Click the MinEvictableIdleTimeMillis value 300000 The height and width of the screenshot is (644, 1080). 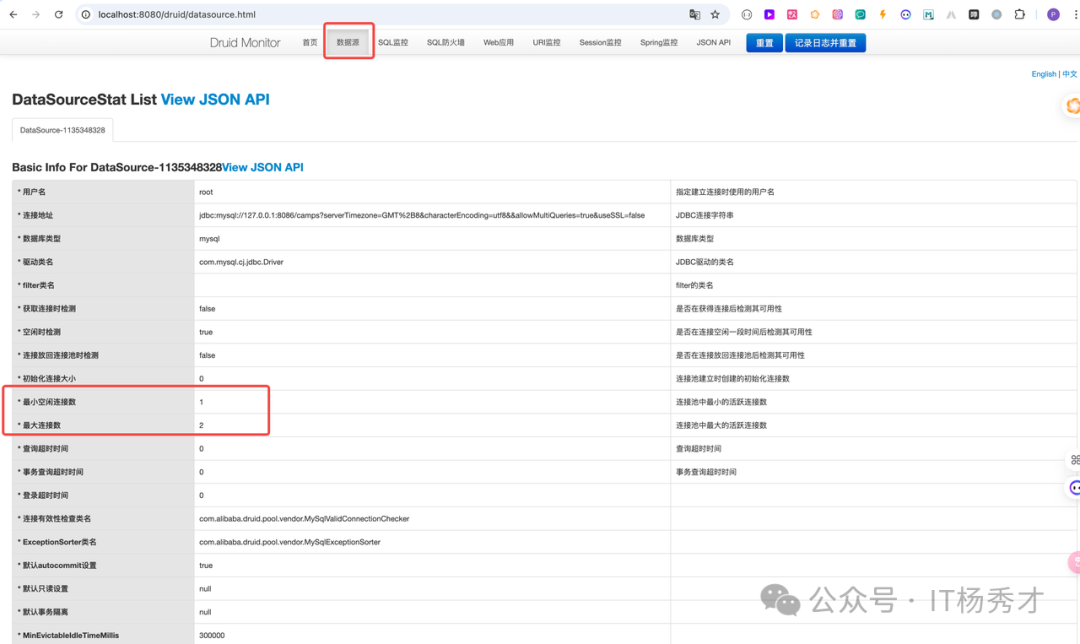point(211,635)
